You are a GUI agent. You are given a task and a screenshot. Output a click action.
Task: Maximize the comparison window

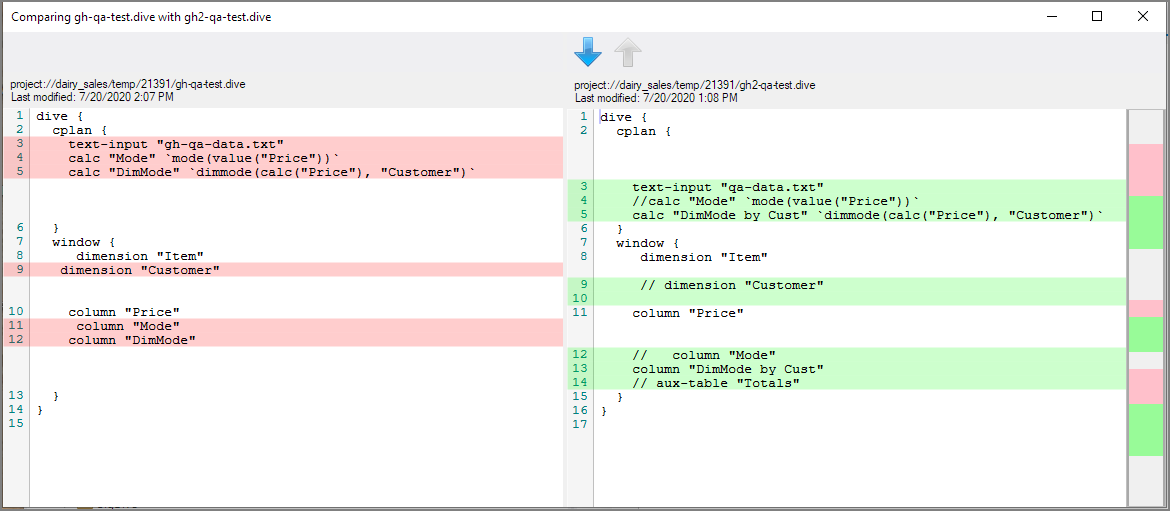1097,16
